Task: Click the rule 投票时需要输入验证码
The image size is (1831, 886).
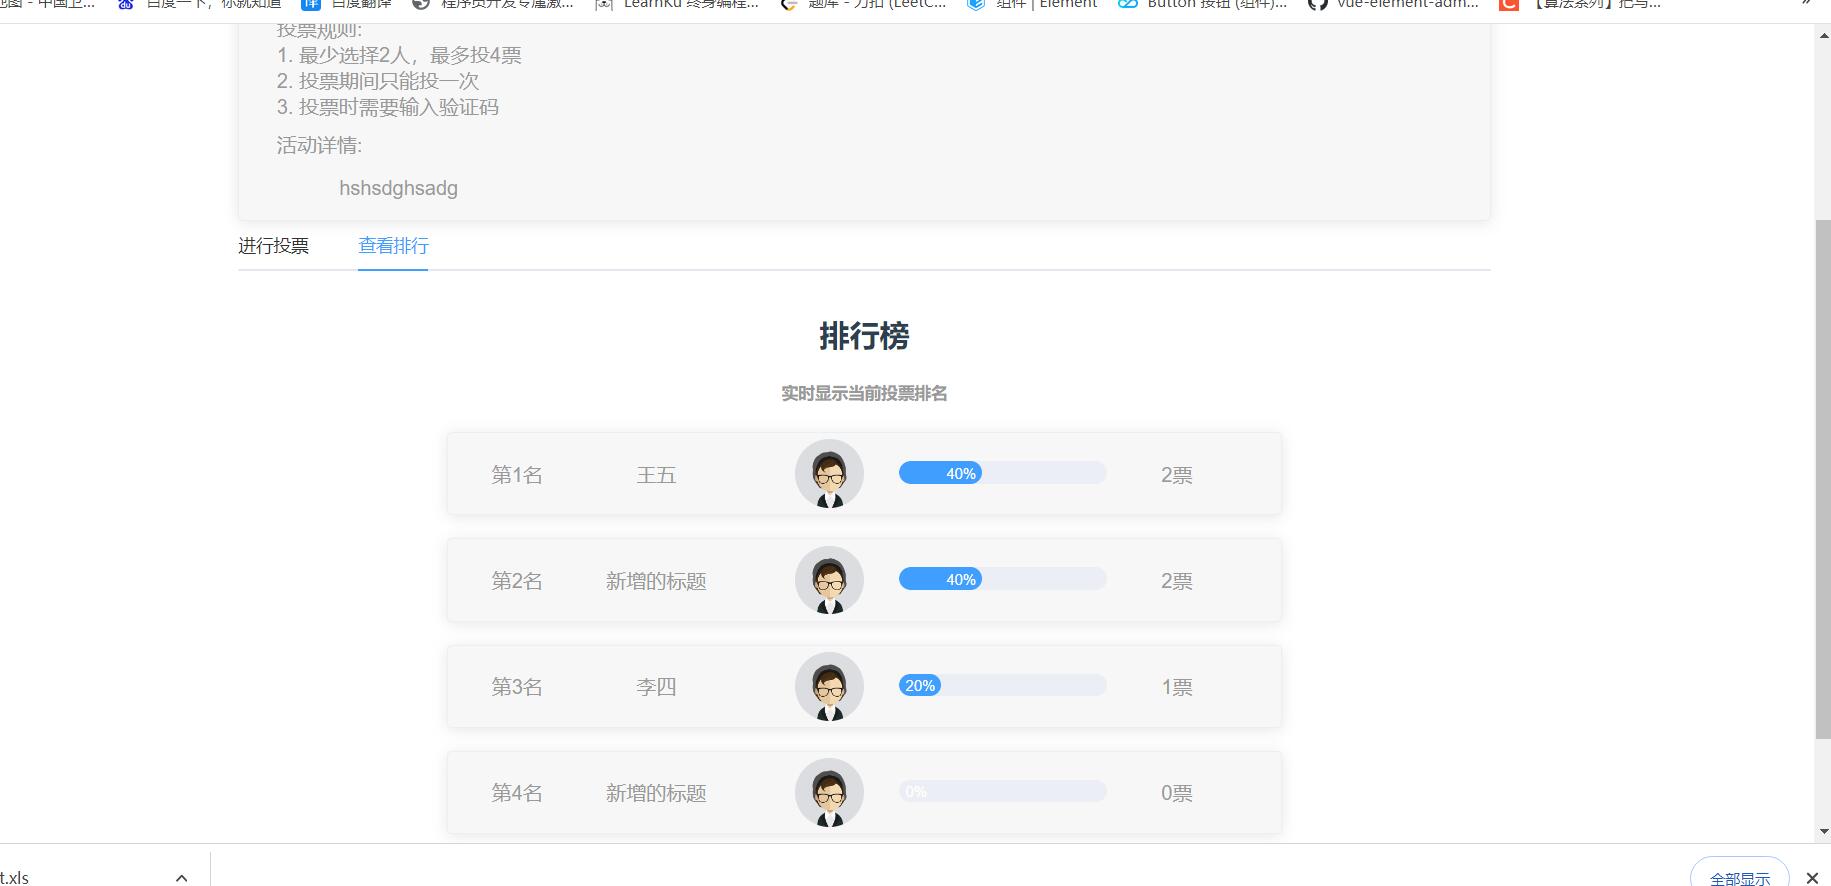Action: pos(388,107)
